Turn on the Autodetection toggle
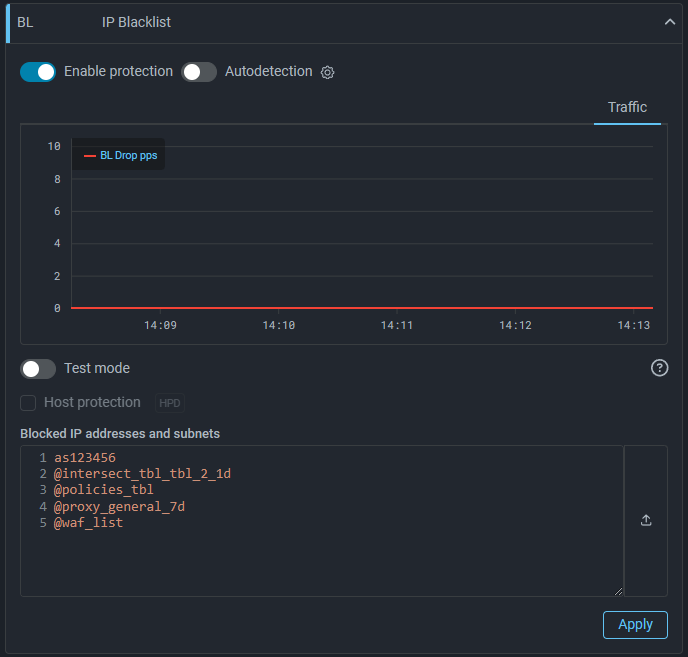Image resolution: width=688 pixels, height=657 pixels. tap(199, 72)
